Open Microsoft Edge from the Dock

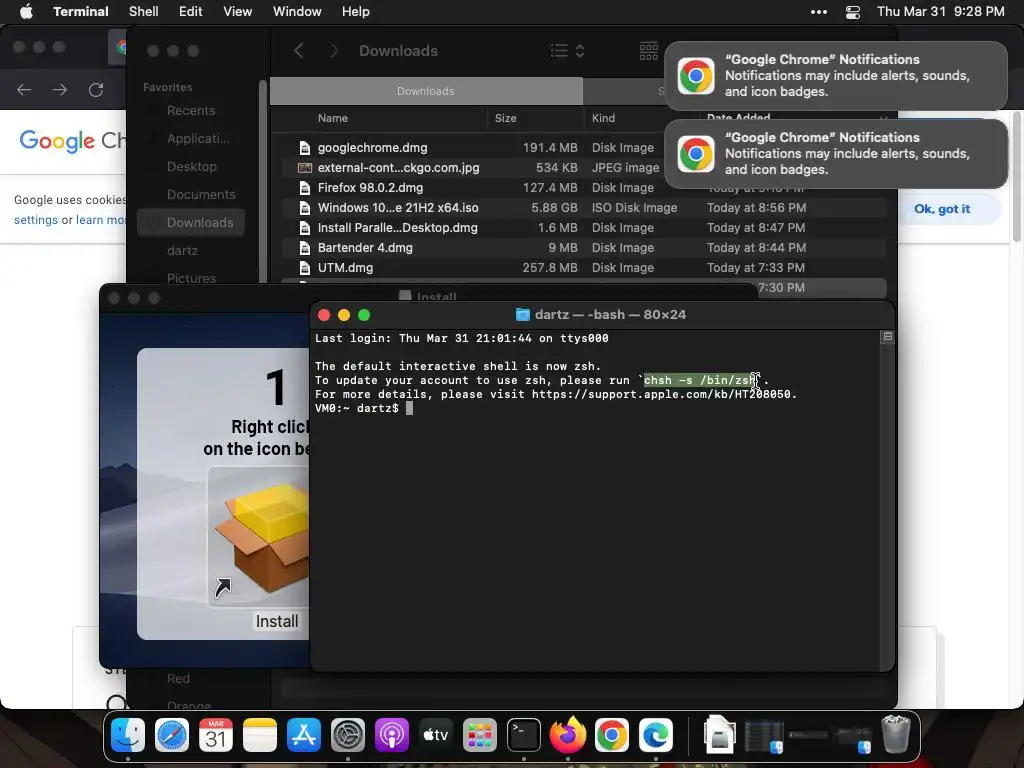656,735
